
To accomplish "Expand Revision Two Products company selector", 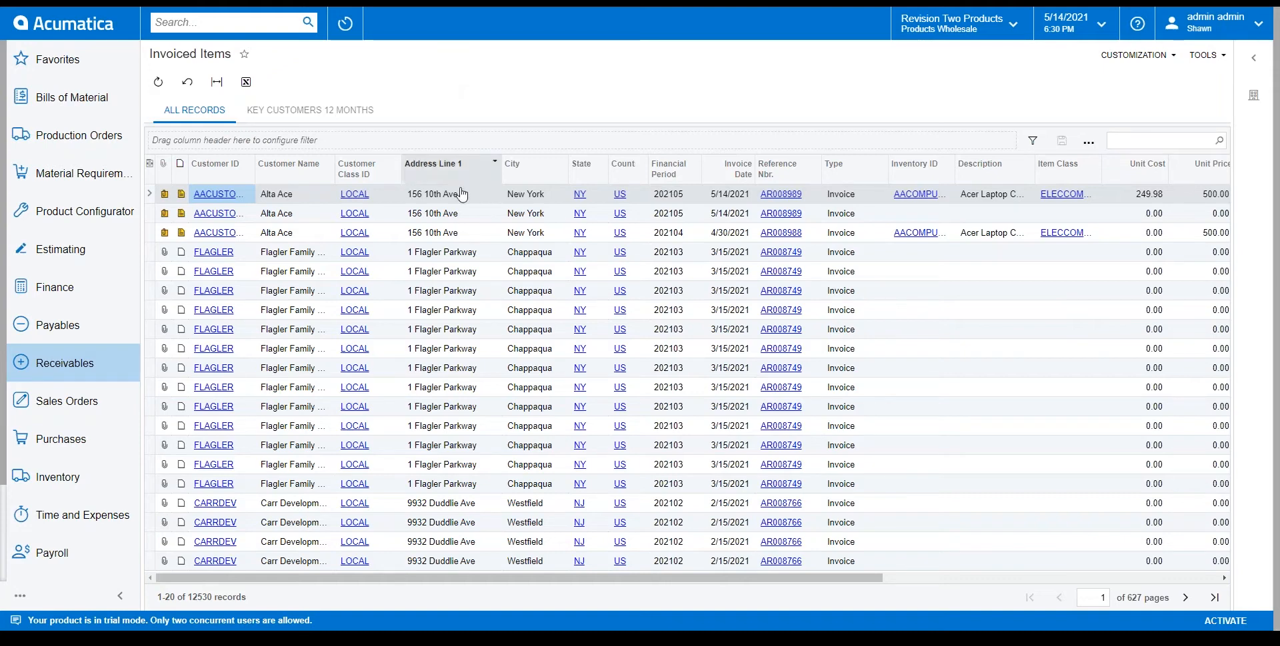I will click(959, 23).
